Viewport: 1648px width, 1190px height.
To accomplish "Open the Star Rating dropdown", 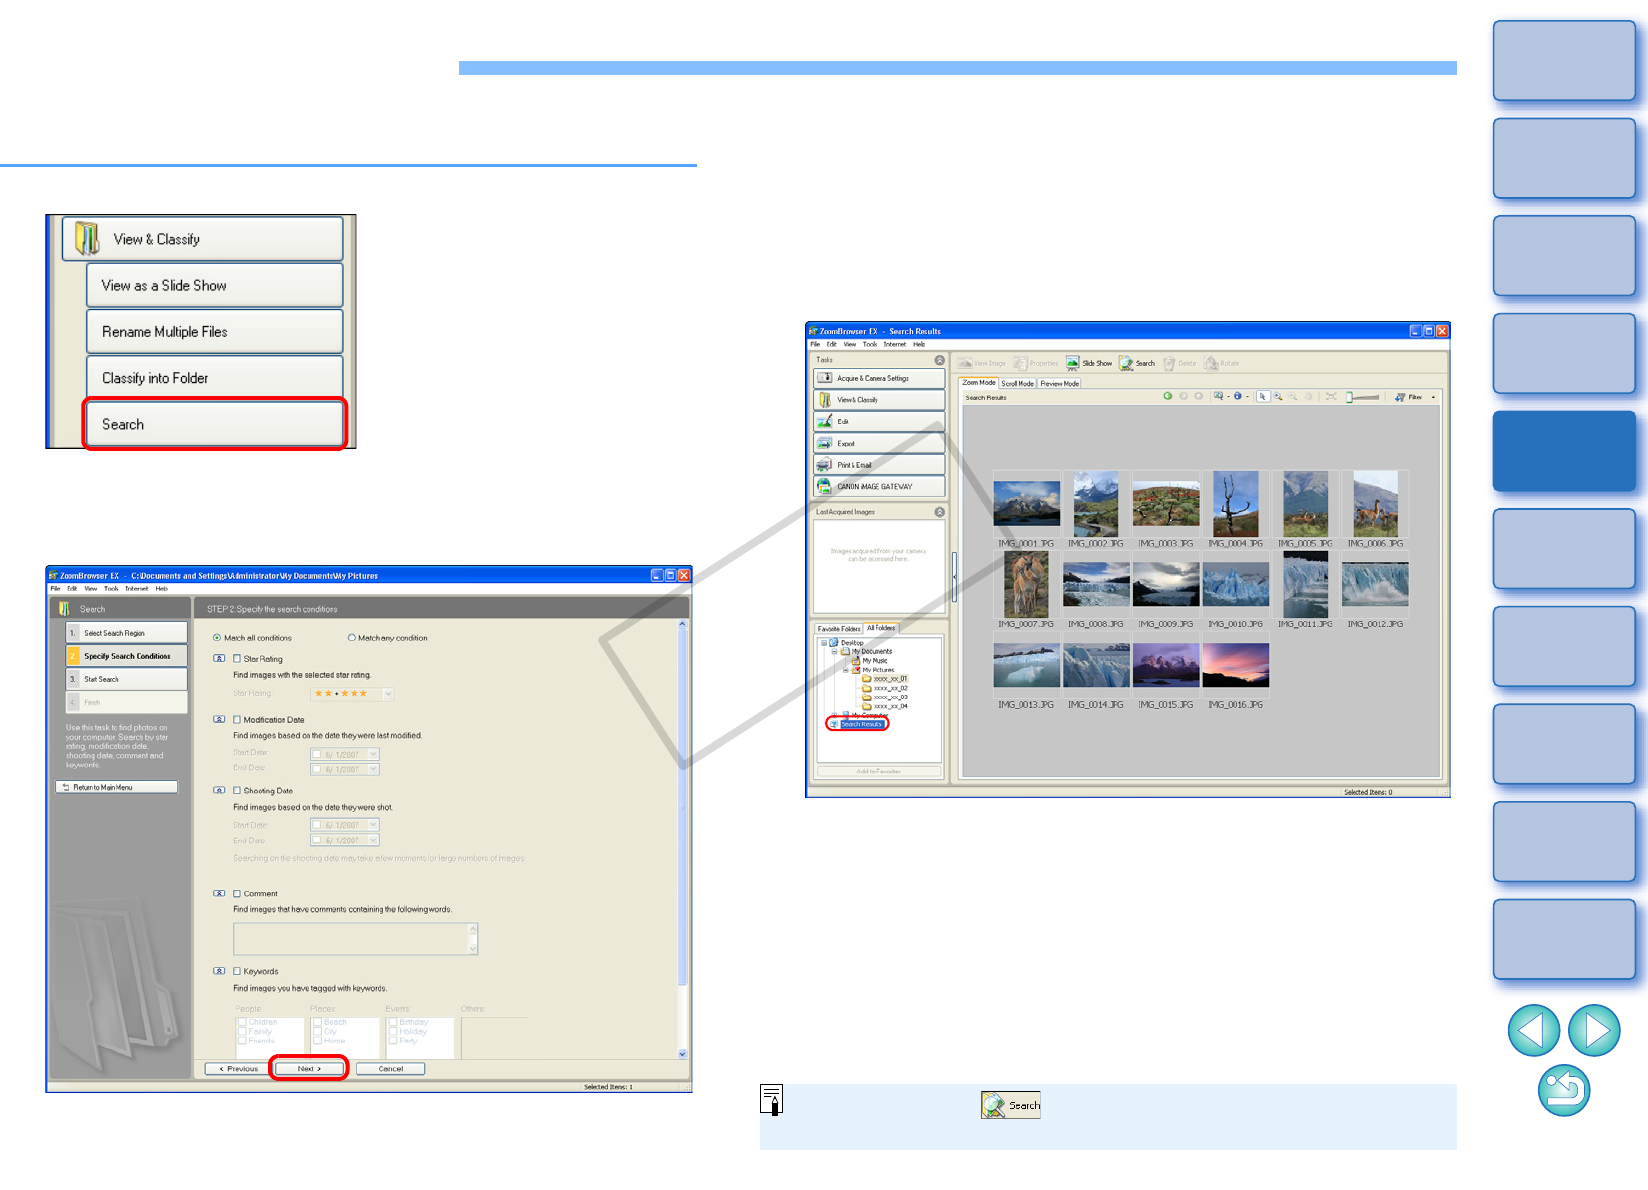I will coord(388,694).
